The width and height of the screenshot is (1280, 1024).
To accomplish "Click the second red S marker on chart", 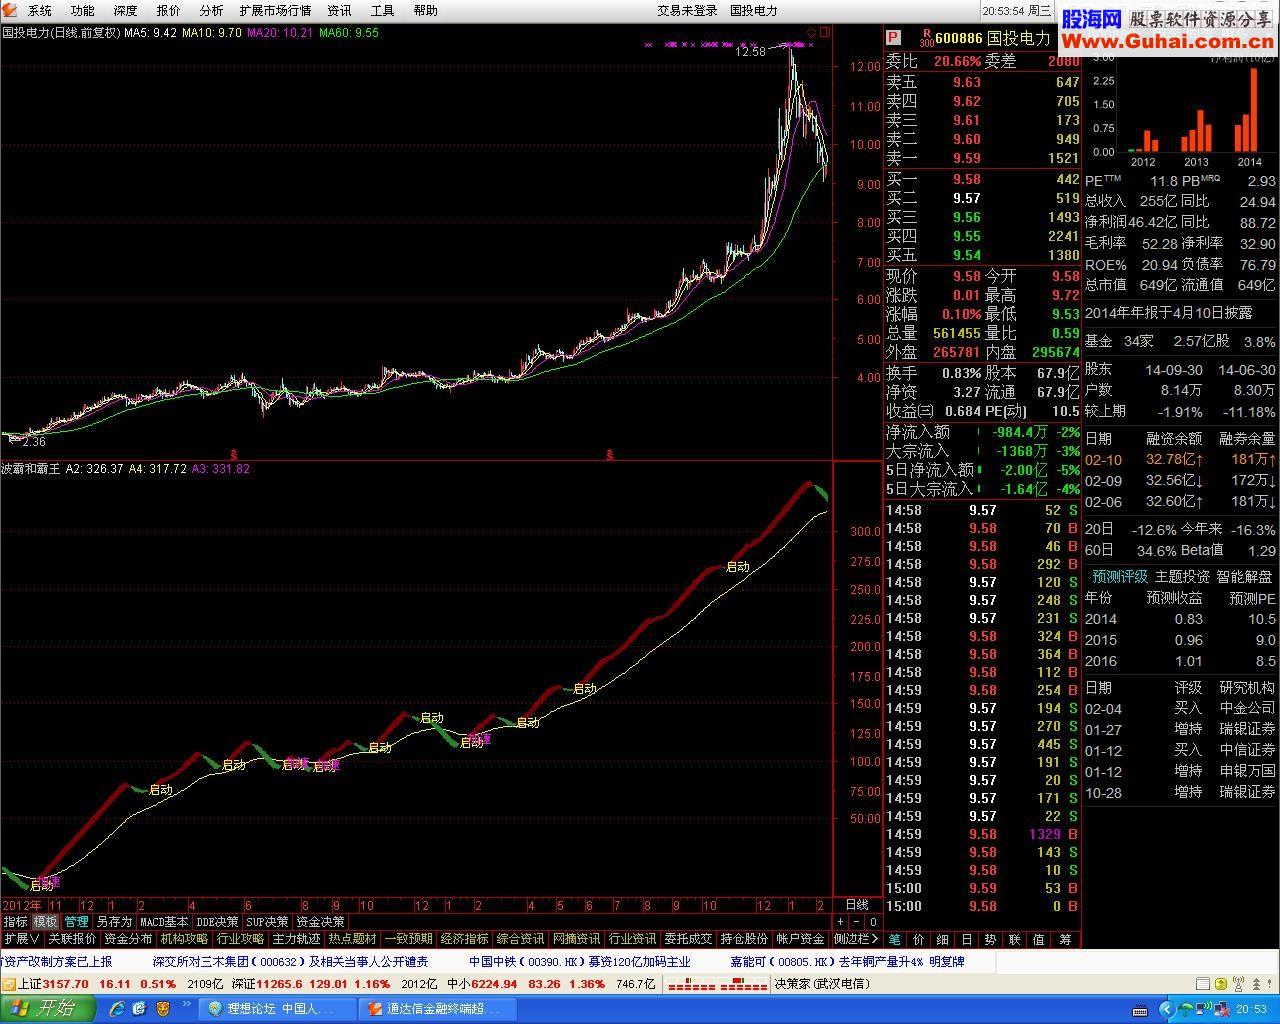I will 610,455.
